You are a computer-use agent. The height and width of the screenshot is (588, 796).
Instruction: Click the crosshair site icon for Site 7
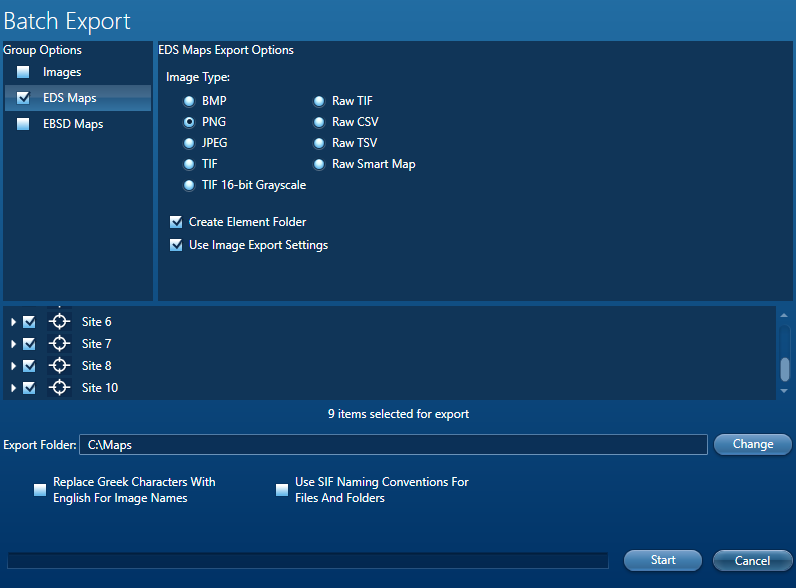point(59,344)
